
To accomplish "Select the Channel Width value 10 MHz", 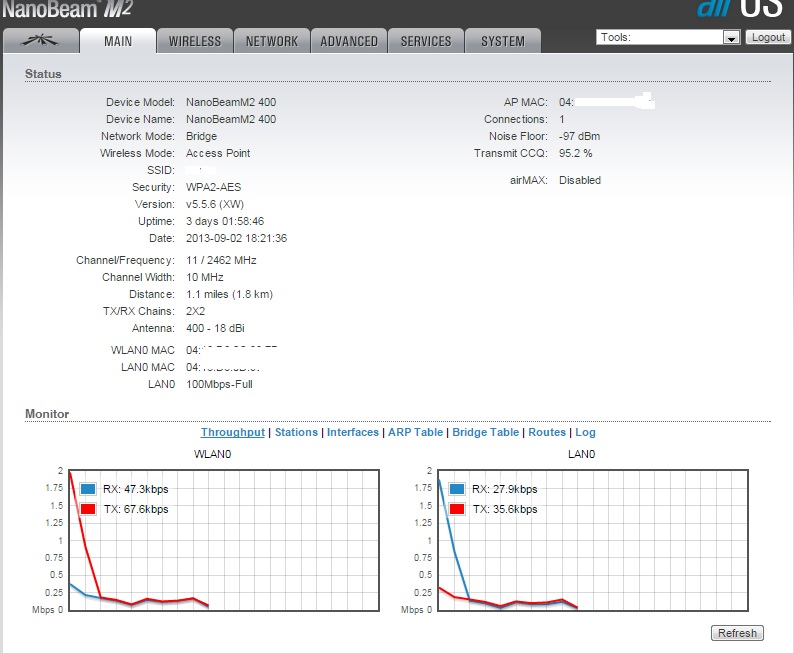I will click(x=205, y=277).
